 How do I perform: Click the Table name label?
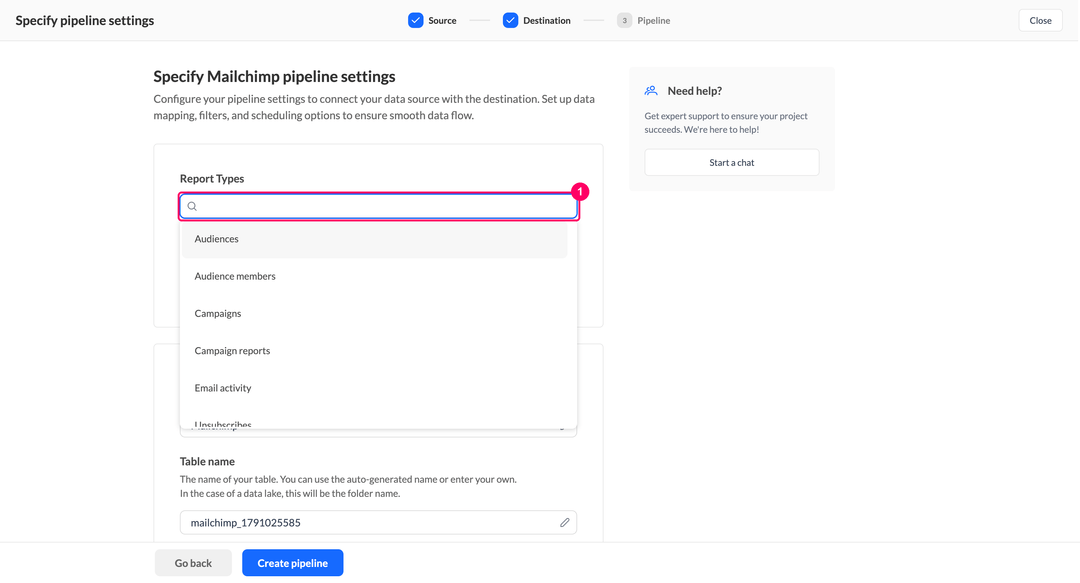[207, 461]
